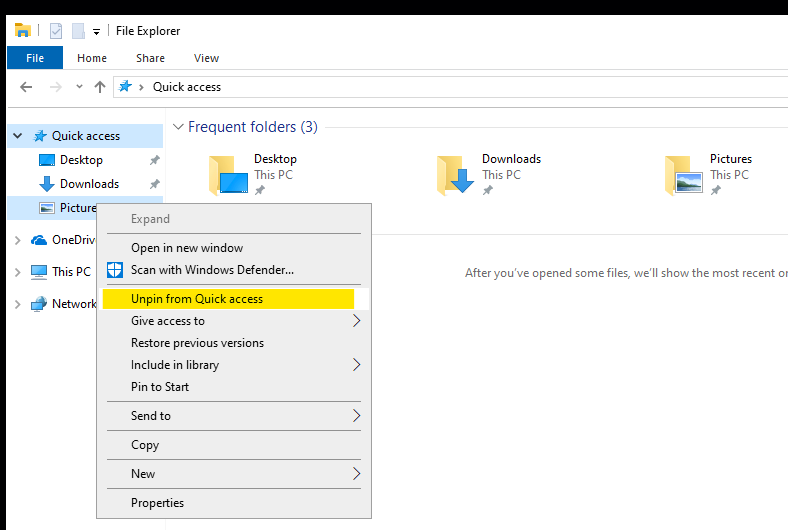
Task: Open the Recent locations dropdown arrow
Action: coord(79,86)
